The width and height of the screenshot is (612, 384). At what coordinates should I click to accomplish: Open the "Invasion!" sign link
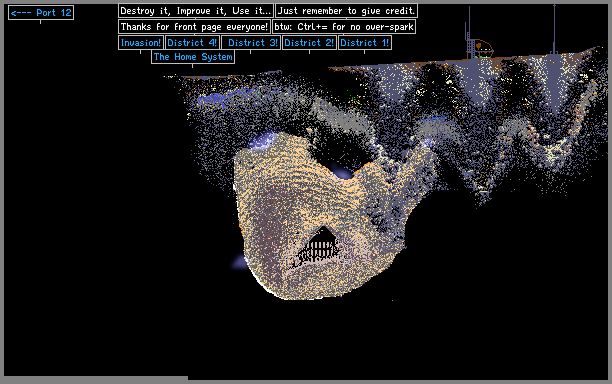141,43
